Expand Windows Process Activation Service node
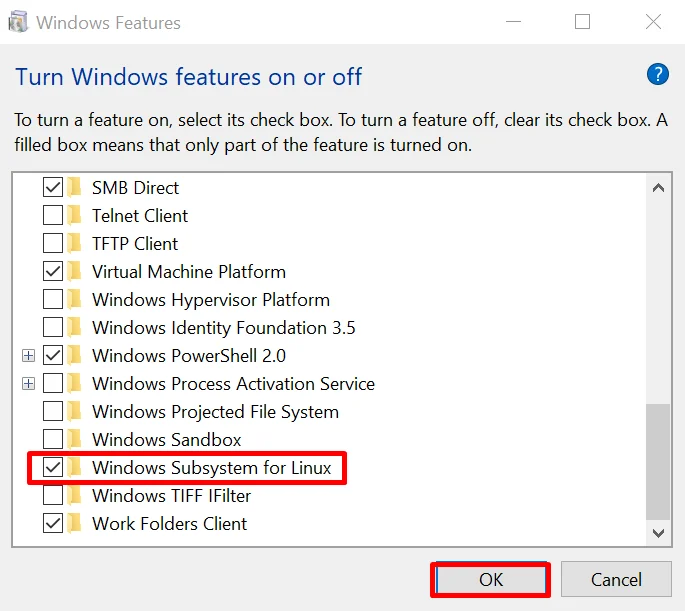The height and width of the screenshot is (611, 685). point(28,383)
